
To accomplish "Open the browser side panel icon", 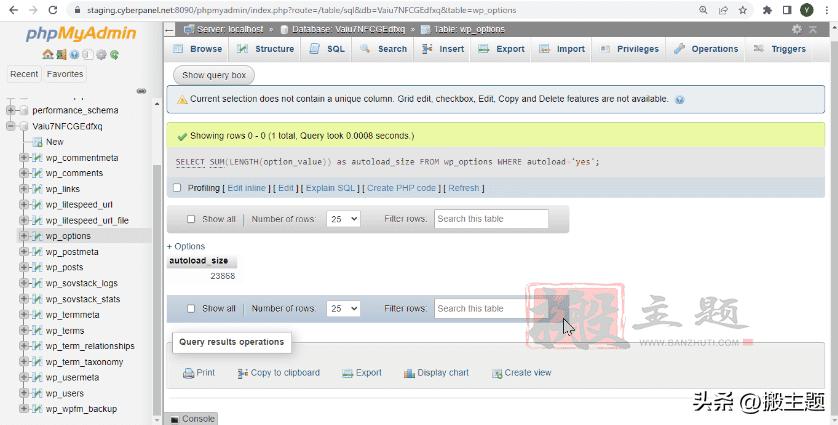I will [787, 10].
